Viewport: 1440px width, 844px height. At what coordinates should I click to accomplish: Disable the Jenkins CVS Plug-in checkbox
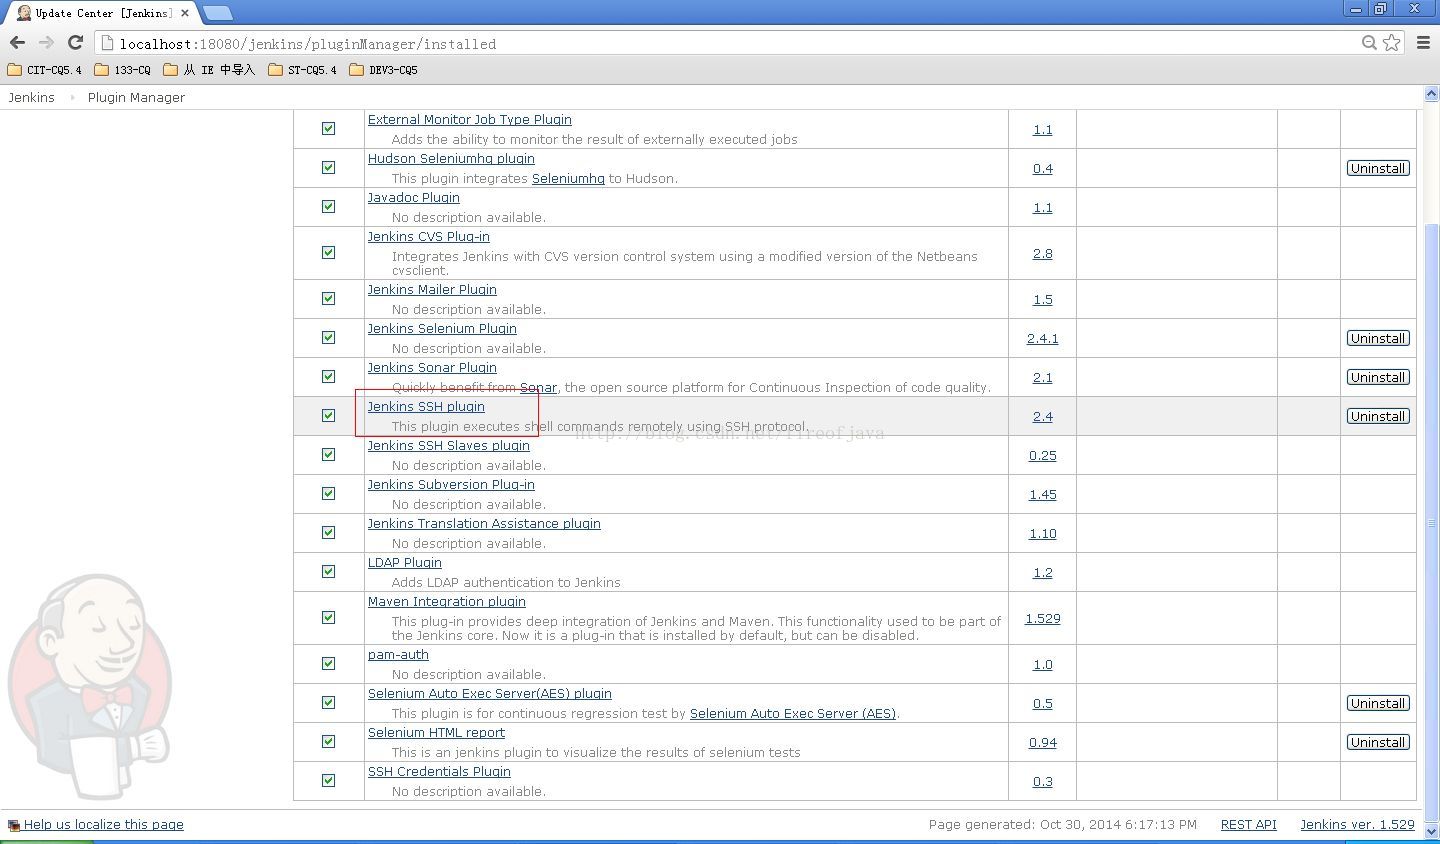(x=328, y=253)
